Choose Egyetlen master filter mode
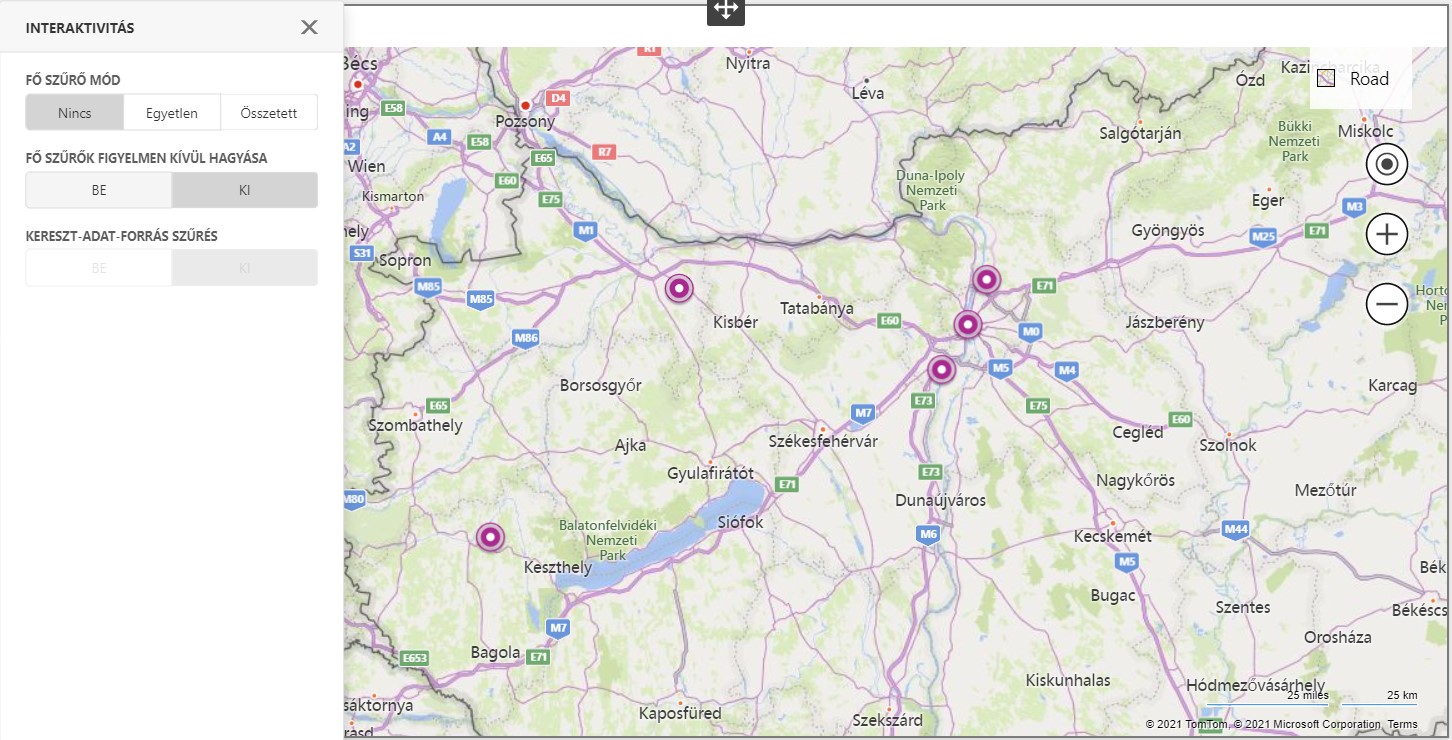Screen dimensions: 1452x740 172,113
